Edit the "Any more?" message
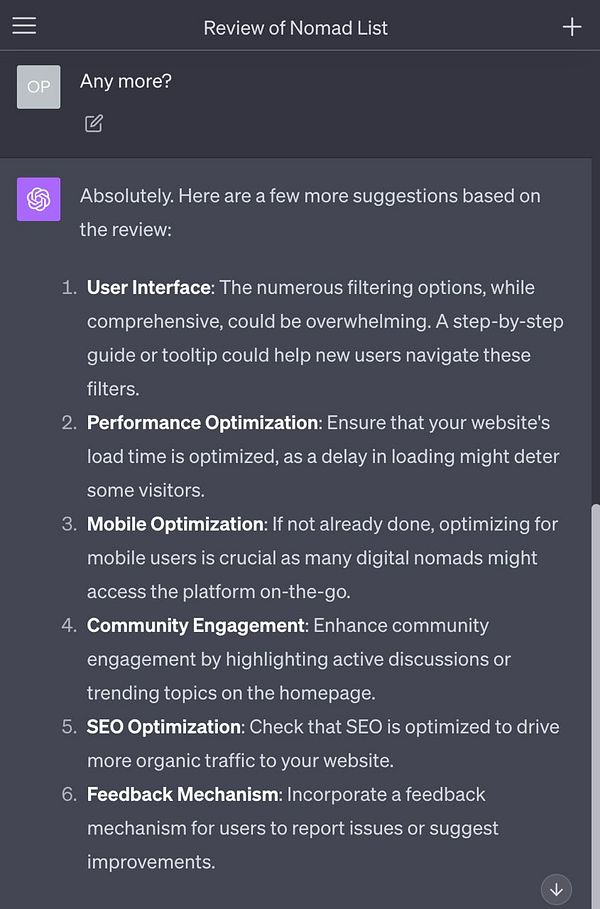 pyautogui.click(x=94, y=123)
